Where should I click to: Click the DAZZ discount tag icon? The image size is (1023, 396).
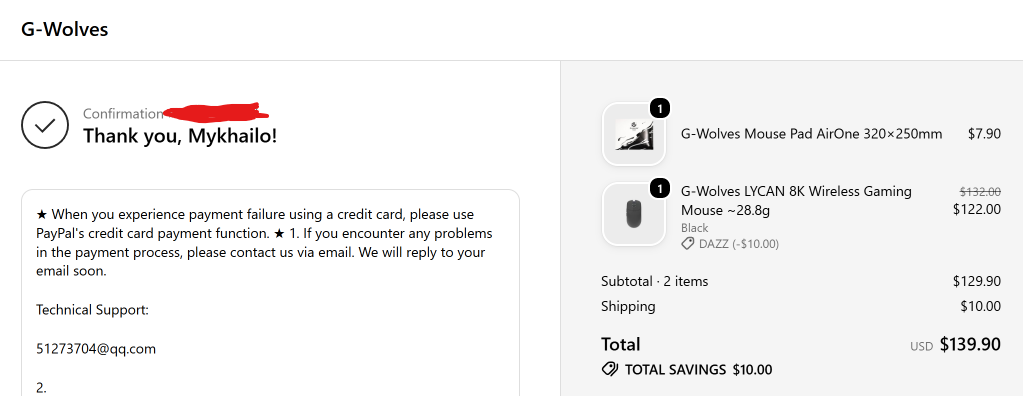(688, 244)
